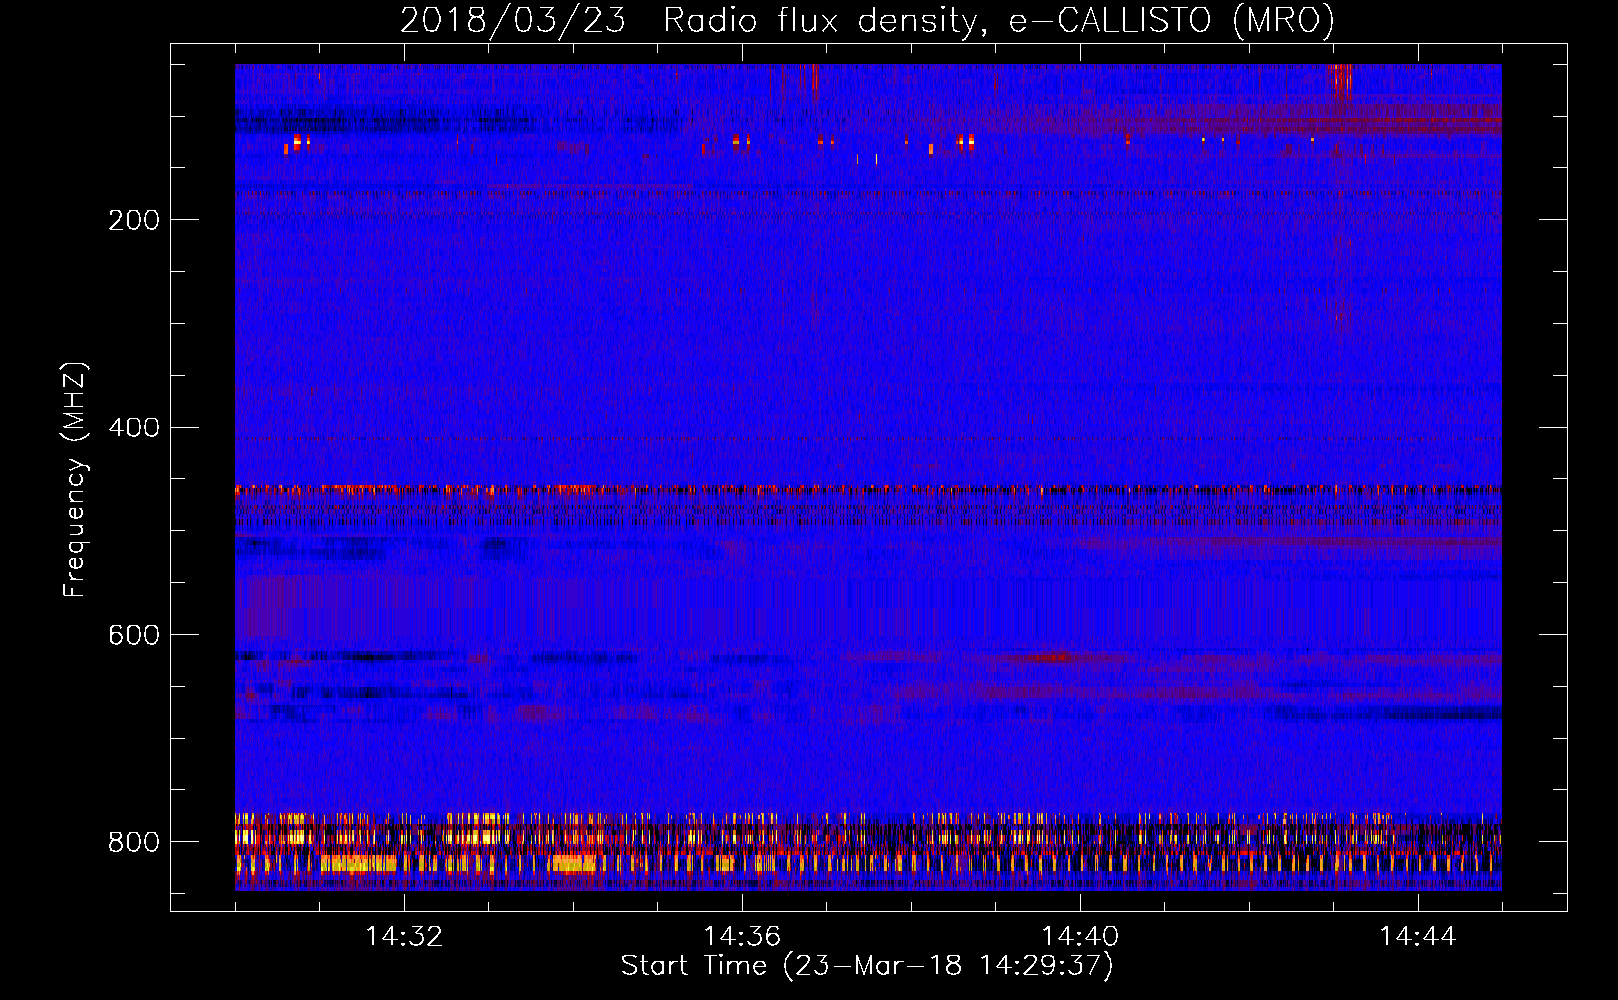
Task: Click the 400 frequency tick label
Action: pos(134,428)
